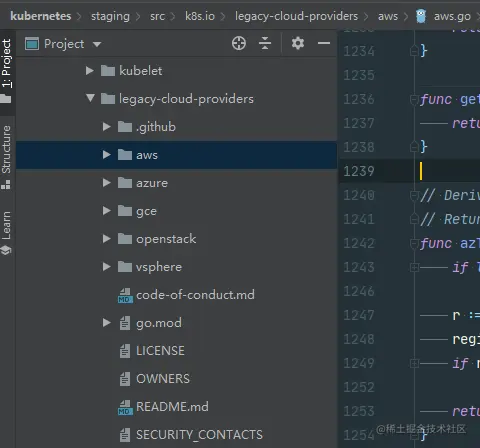Click the code-of-conduct.md markdown file icon
This screenshot has width=480, height=448.
pyautogui.click(x=125, y=295)
